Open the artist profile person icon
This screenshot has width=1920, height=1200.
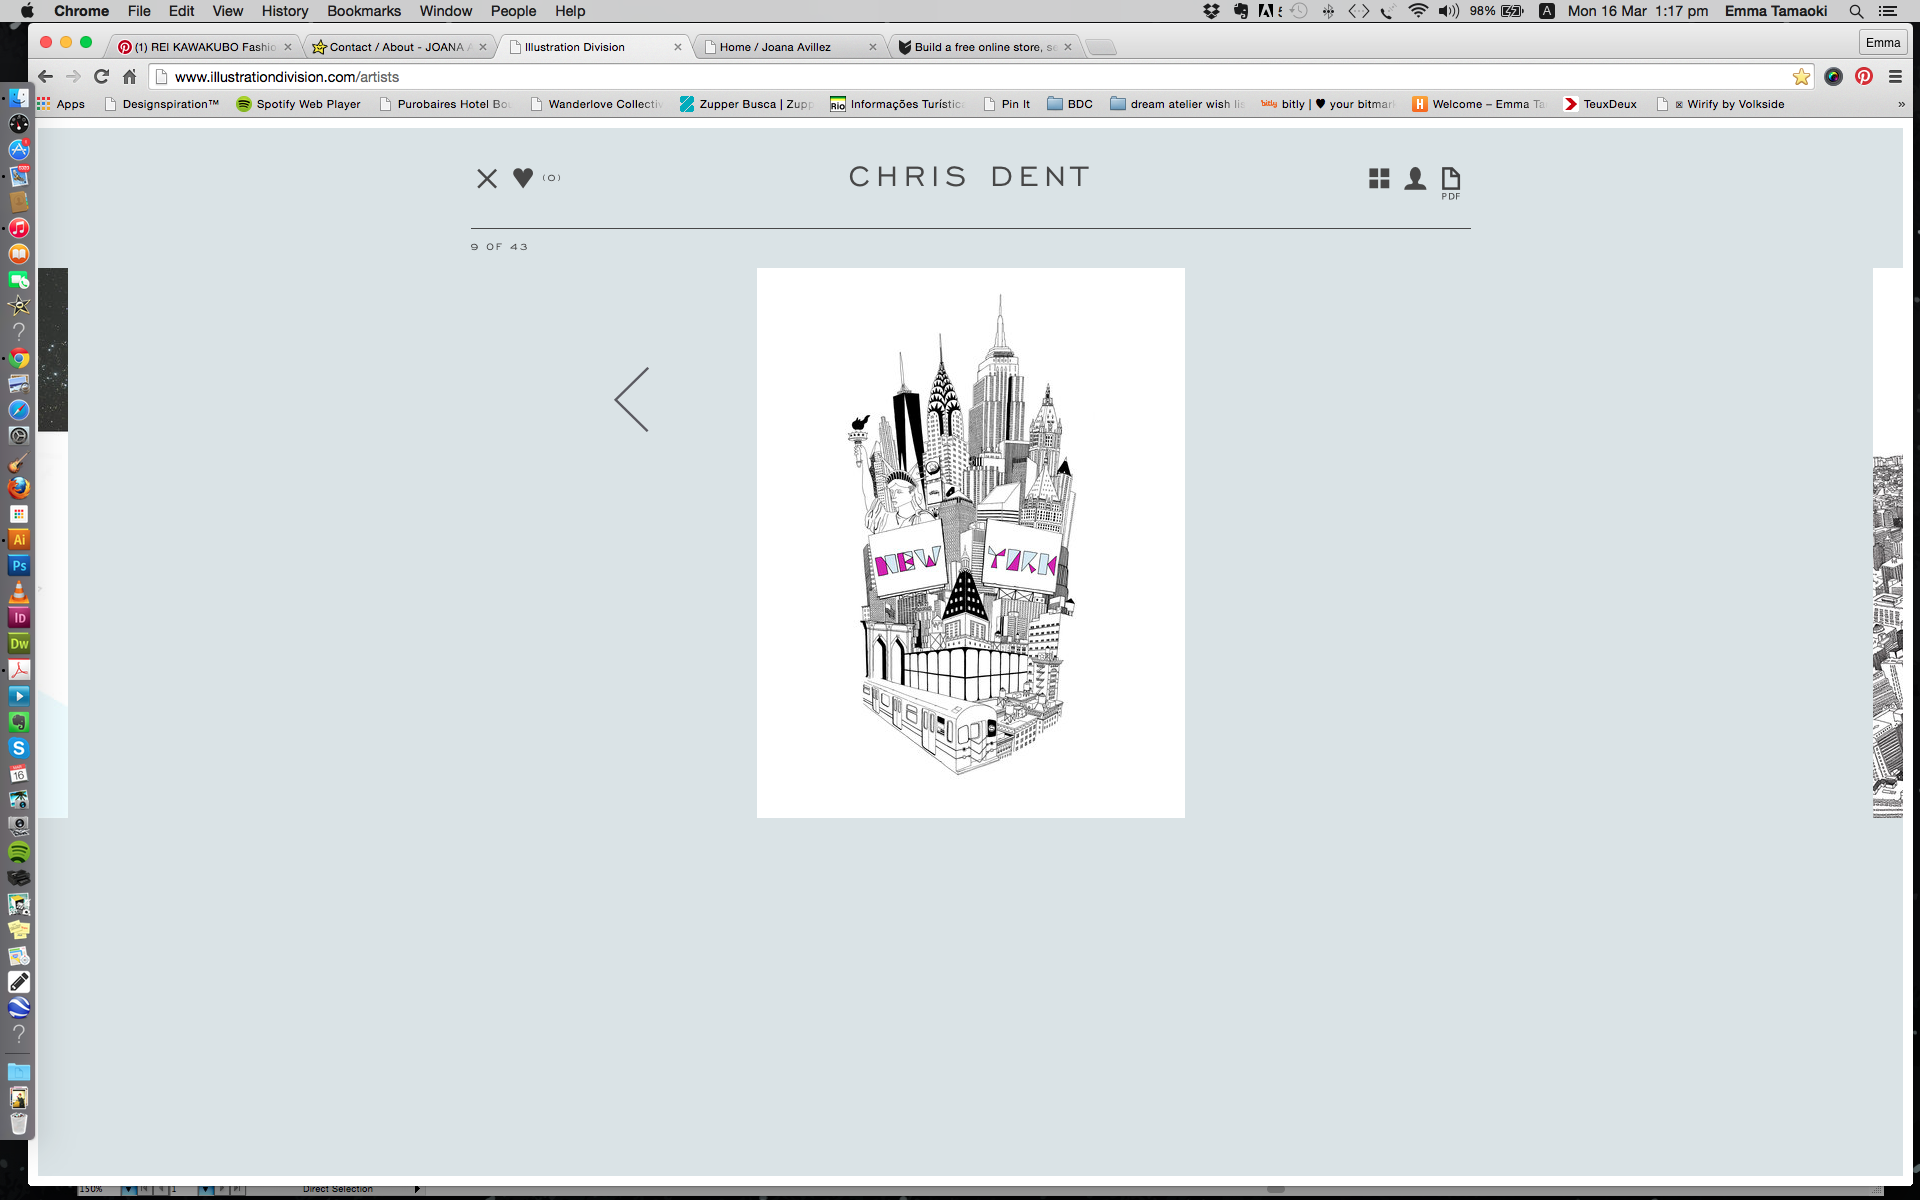[1415, 178]
